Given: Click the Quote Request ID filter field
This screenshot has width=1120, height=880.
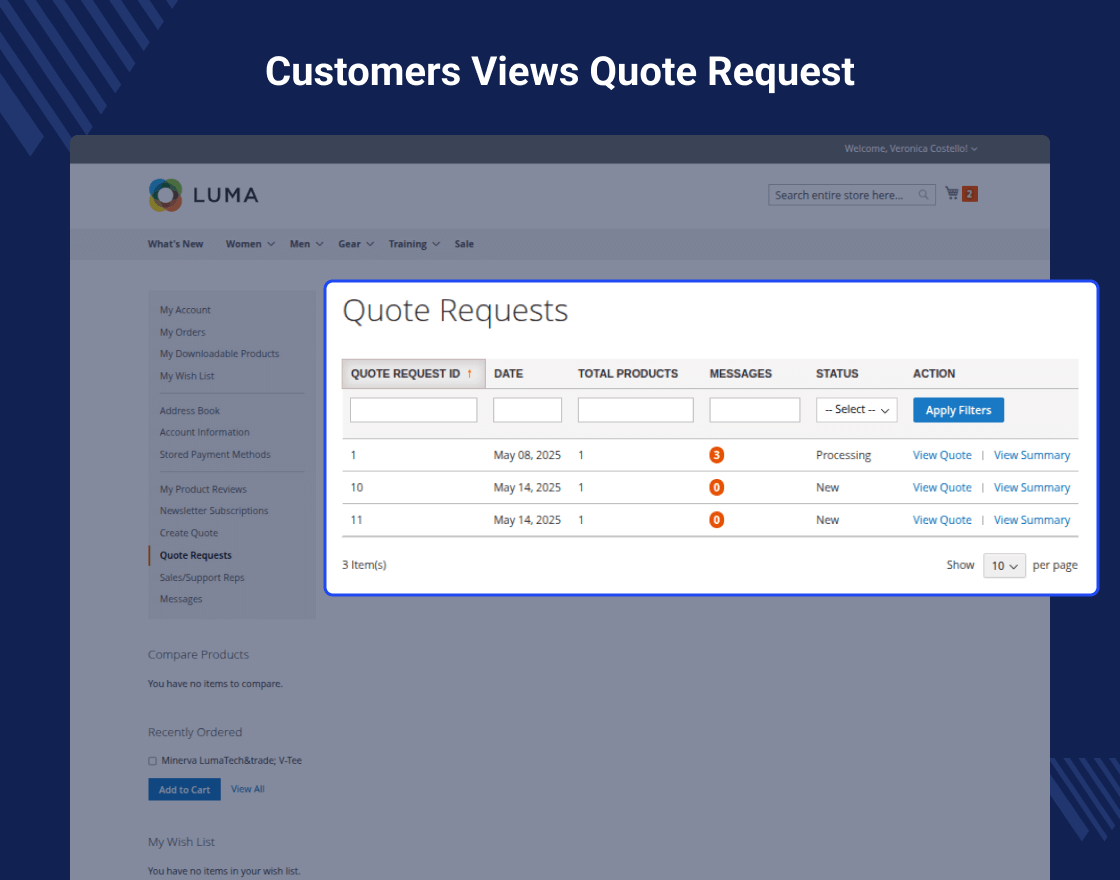Looking at the screenshot, I should click(413, 410).
